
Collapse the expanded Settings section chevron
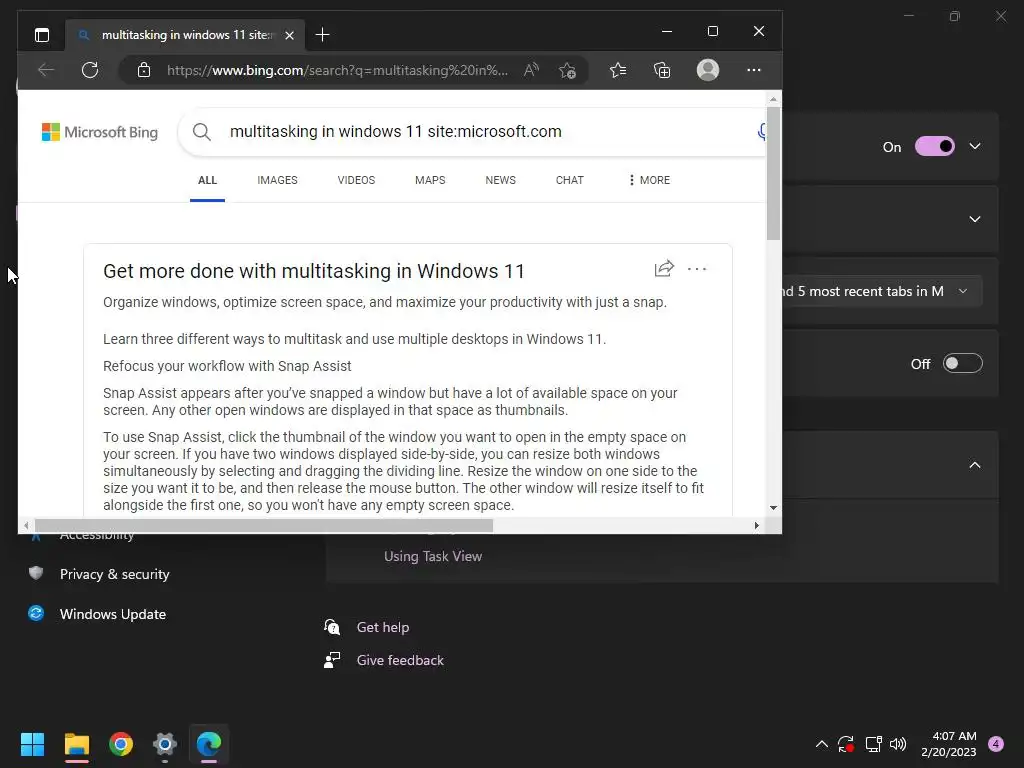975,465
